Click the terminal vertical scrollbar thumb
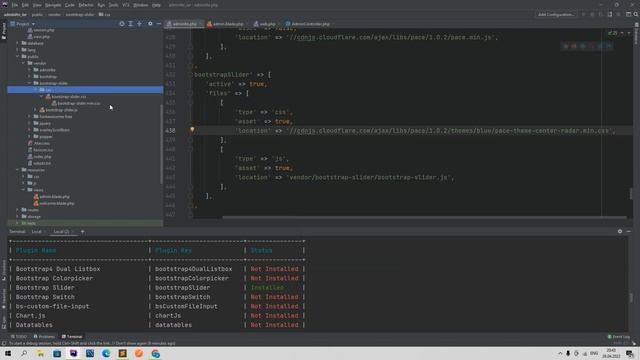The image size is (640, 360). coord(631,298)
